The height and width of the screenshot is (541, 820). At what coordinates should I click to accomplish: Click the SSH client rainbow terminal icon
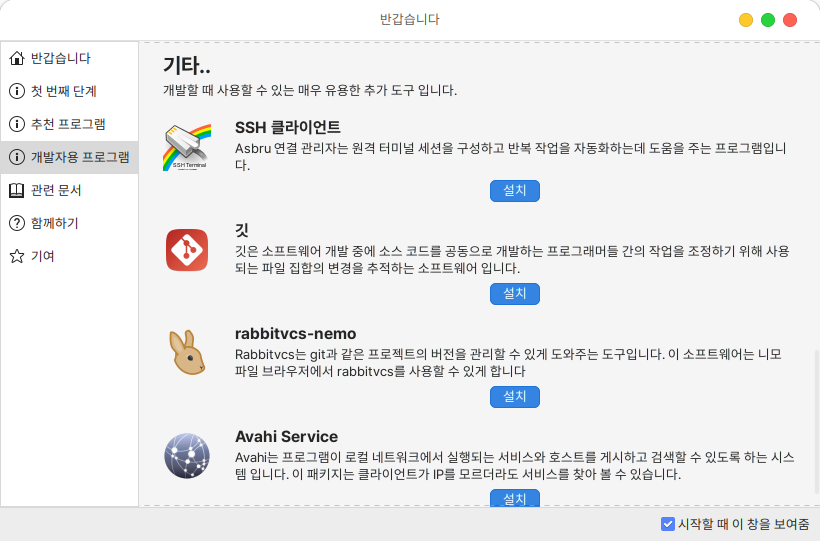click(x=187, y=147)
